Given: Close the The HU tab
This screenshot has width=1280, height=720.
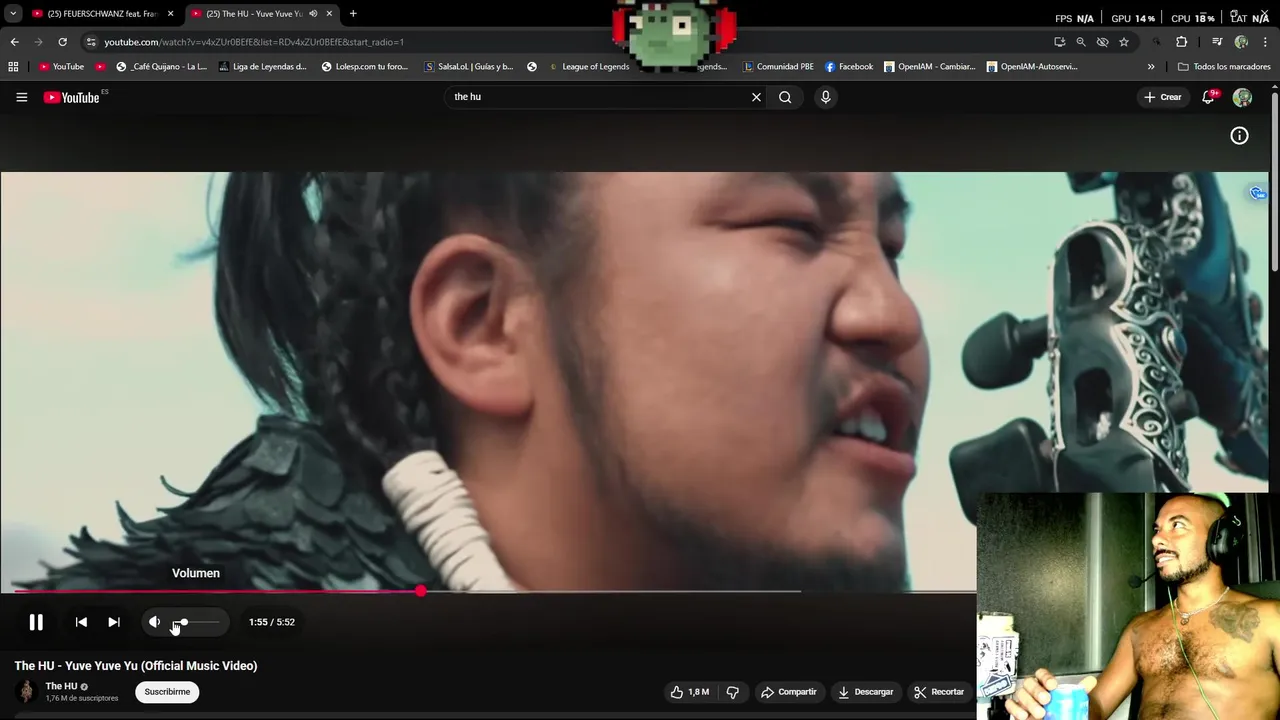Looking at the screenshot, I should (329, 14).
